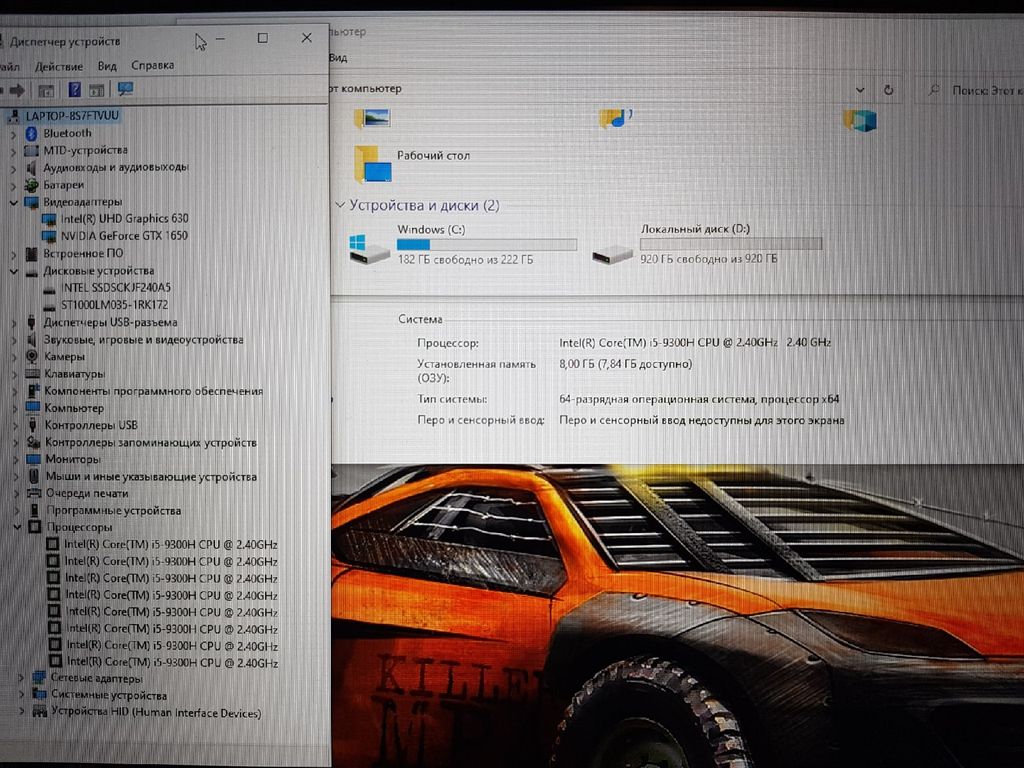The image size is (1024, 768).
Task: Click the network icon beside Сетевые адаптеры
Action: click(x=39, y=678)
